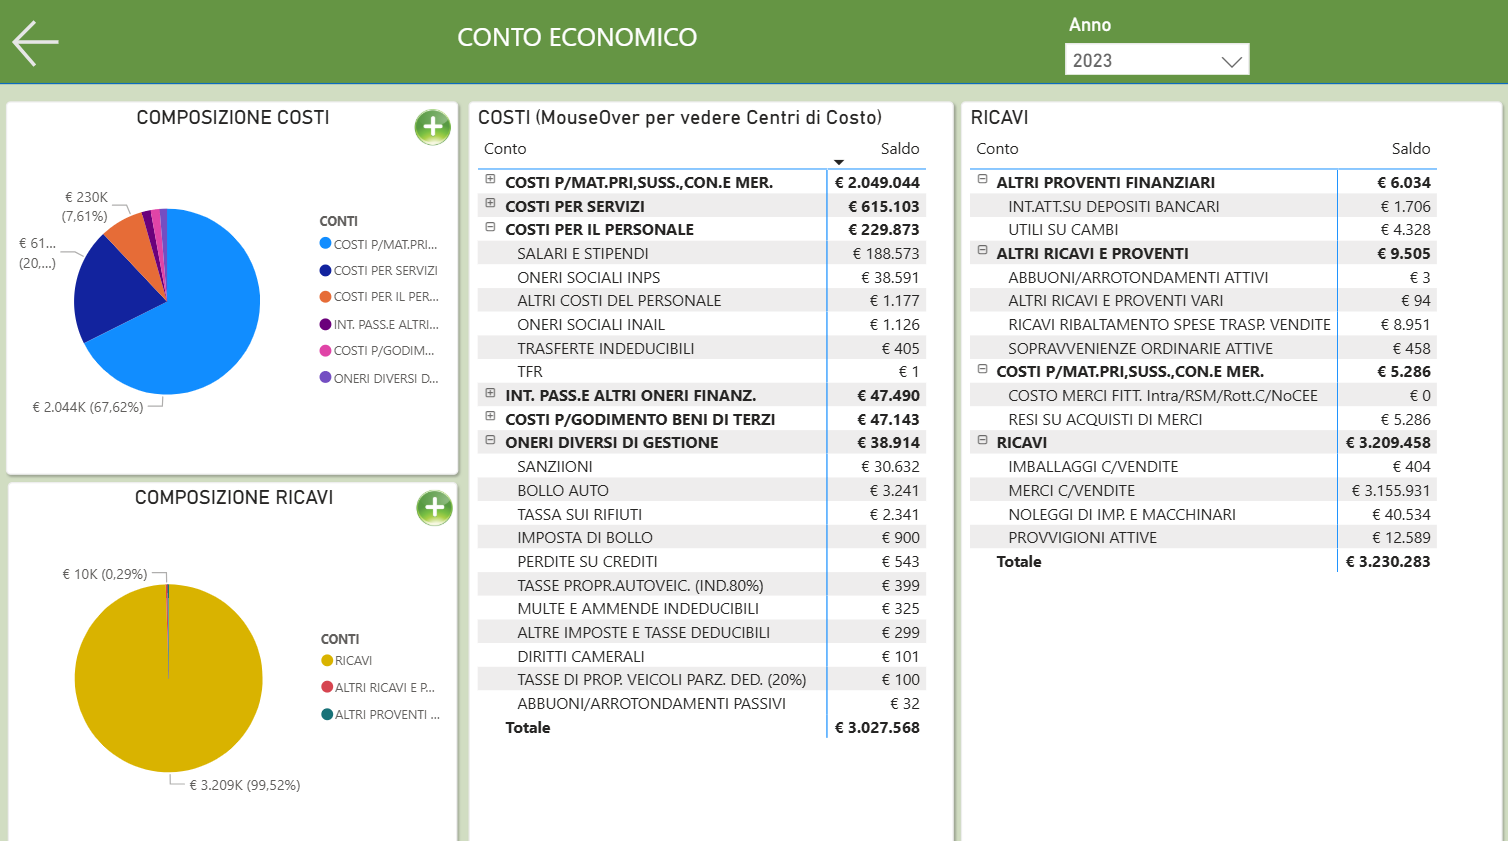Expand COSTI P/GODIMENTO BENI DI TERZI row
The width and height of the screenshot is (1508, 841).
[x=490, y=417]
